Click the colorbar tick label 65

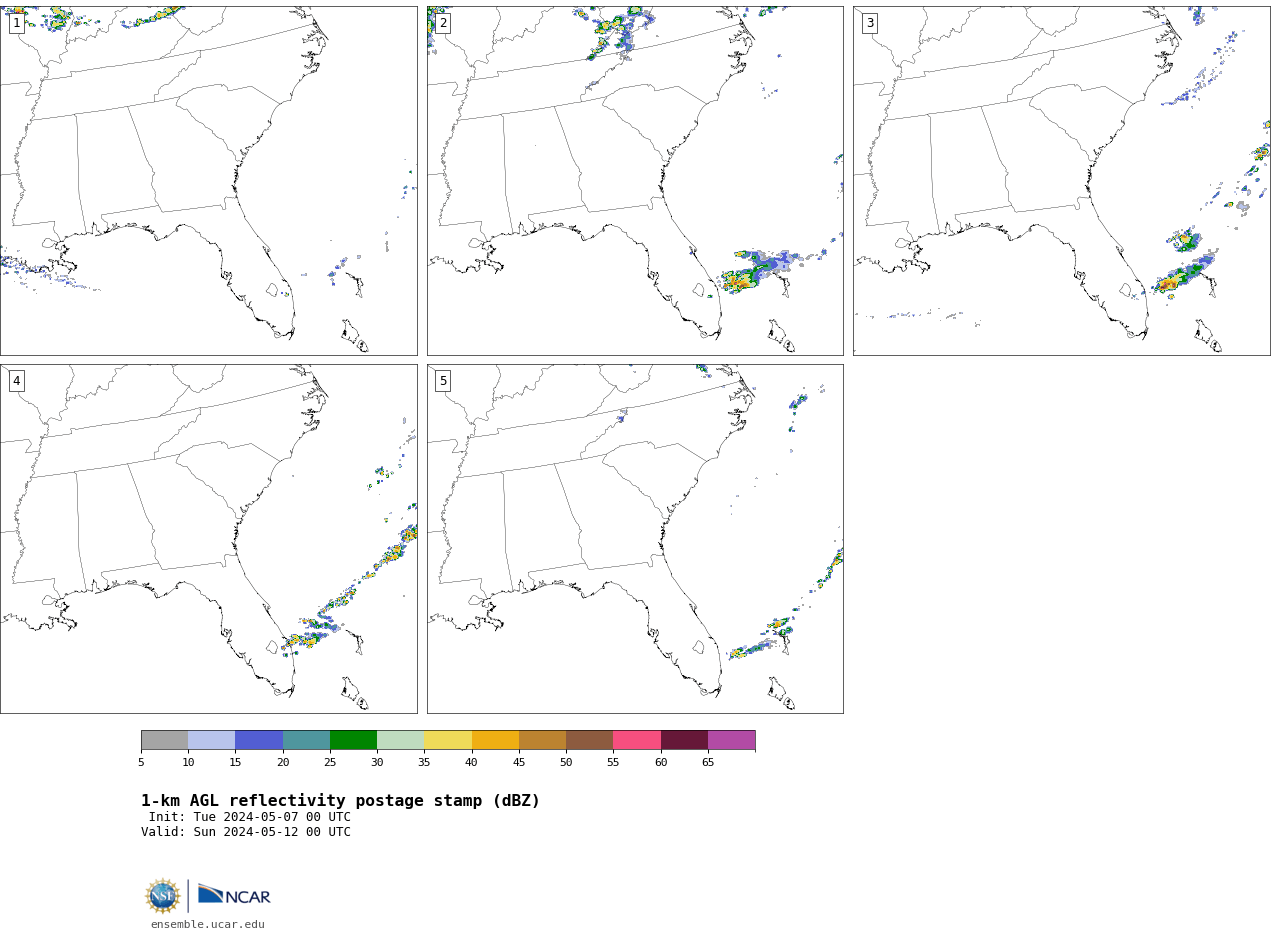pos(708,763)
